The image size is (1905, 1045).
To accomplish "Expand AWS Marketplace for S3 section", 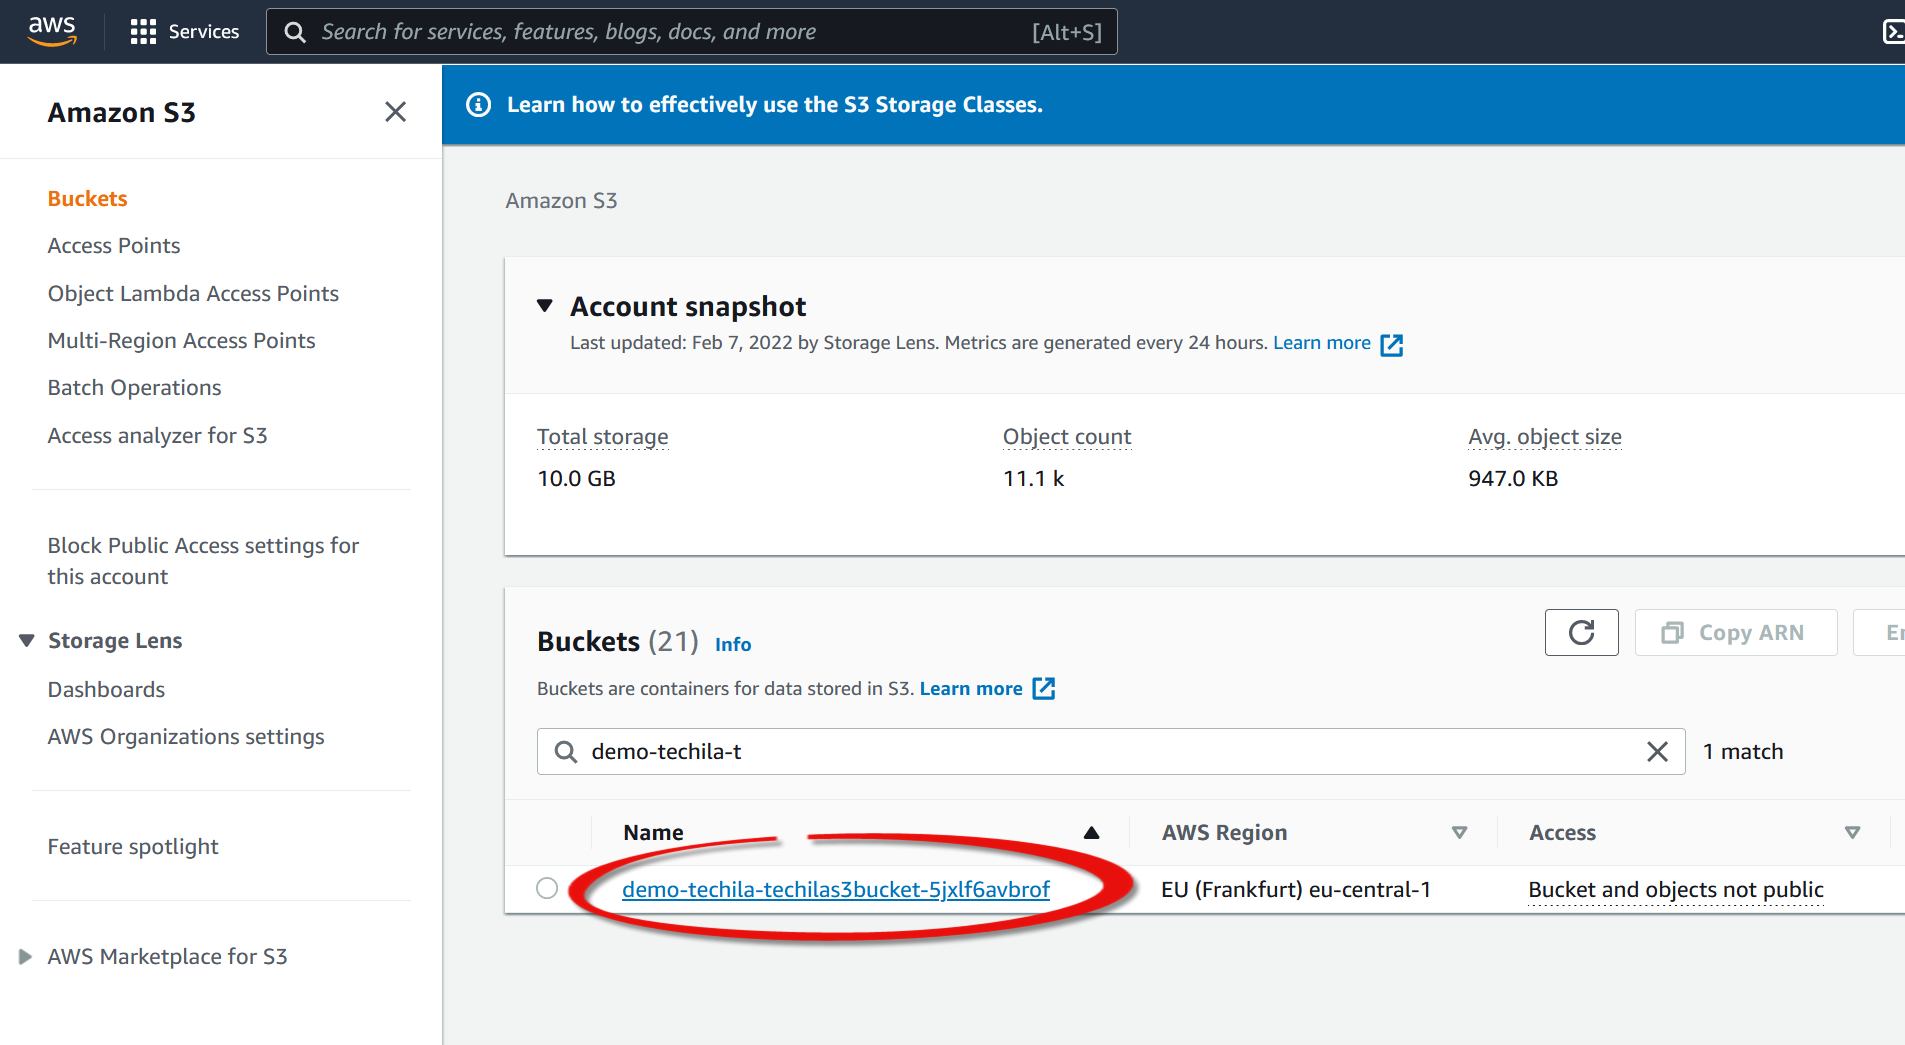I will (25, 957).
